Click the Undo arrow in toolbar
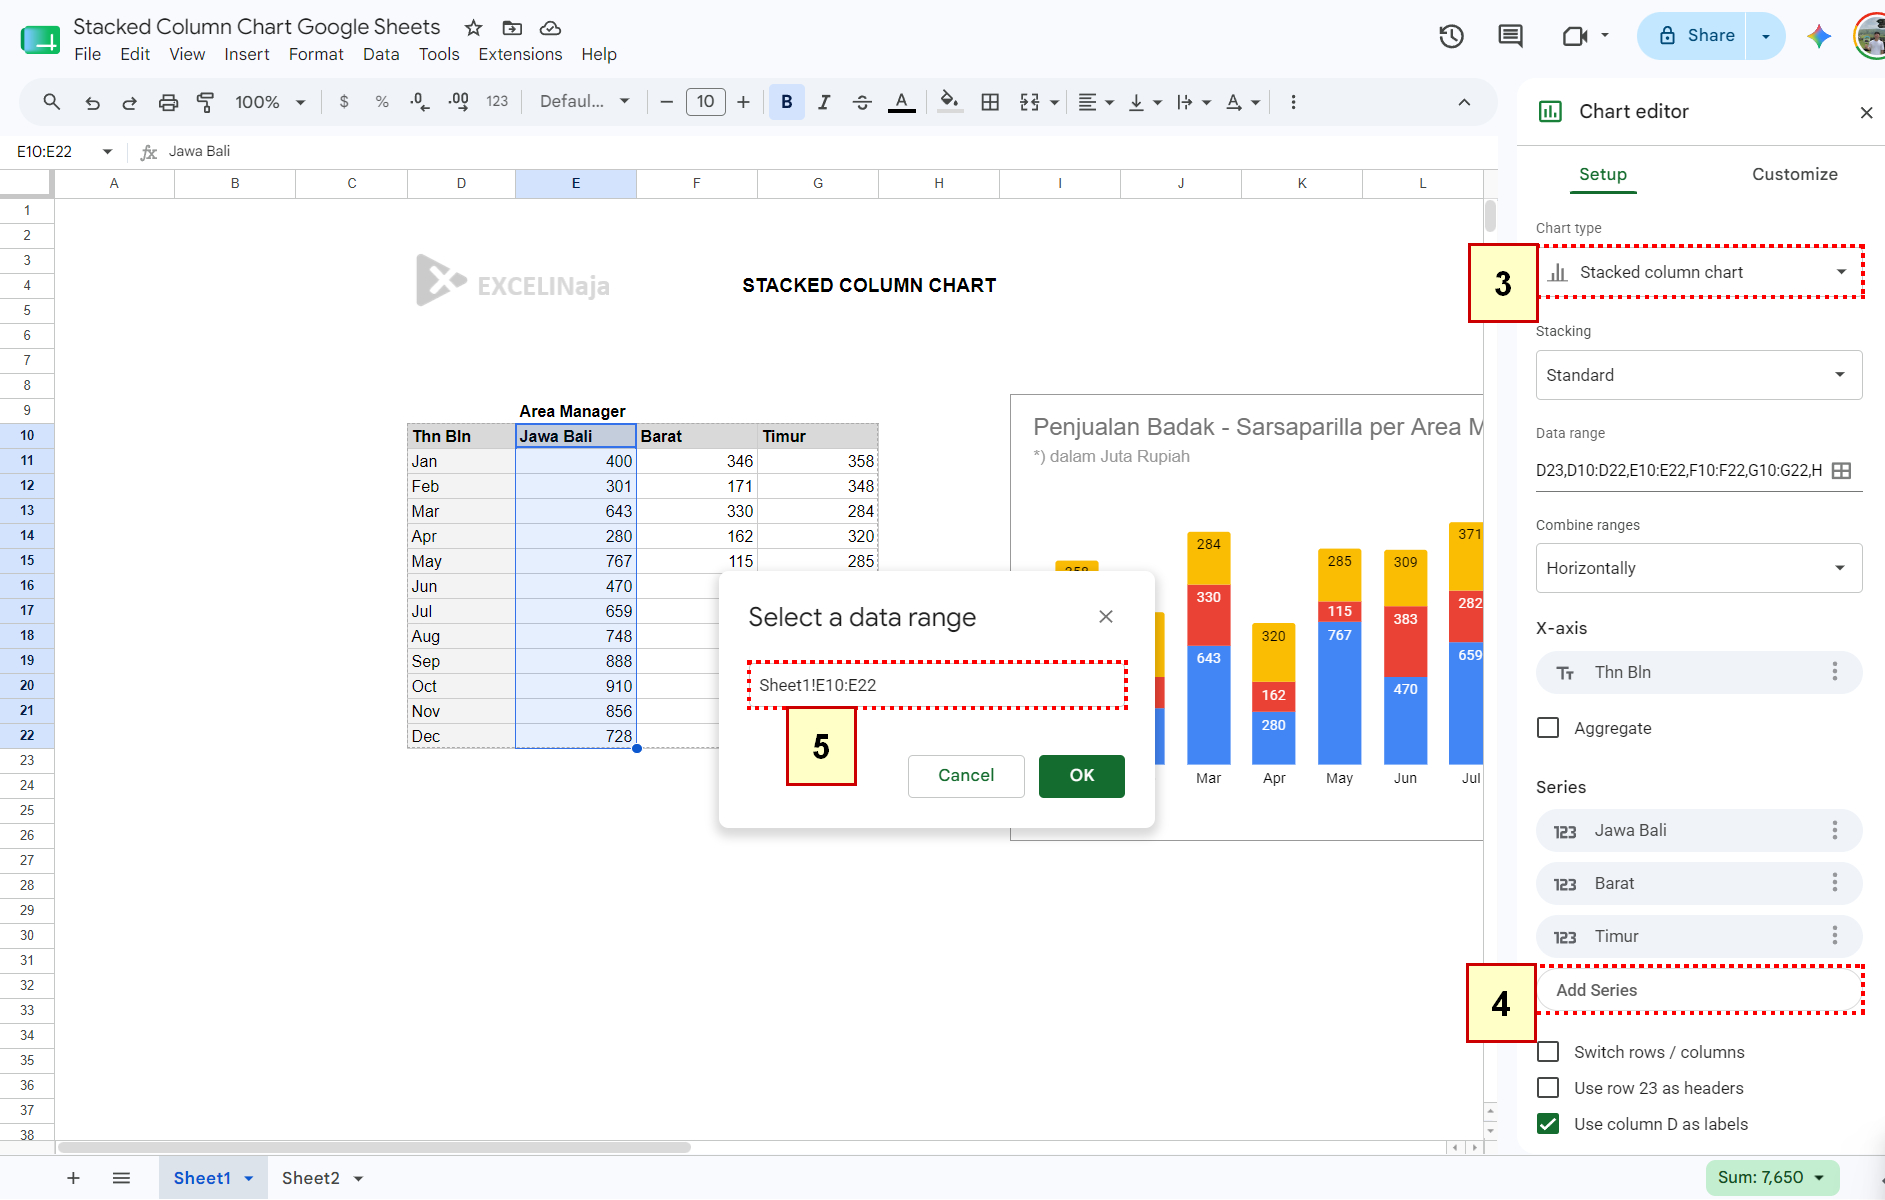Viewport: 1885px width, 1200px height. [x=92, y=102]
